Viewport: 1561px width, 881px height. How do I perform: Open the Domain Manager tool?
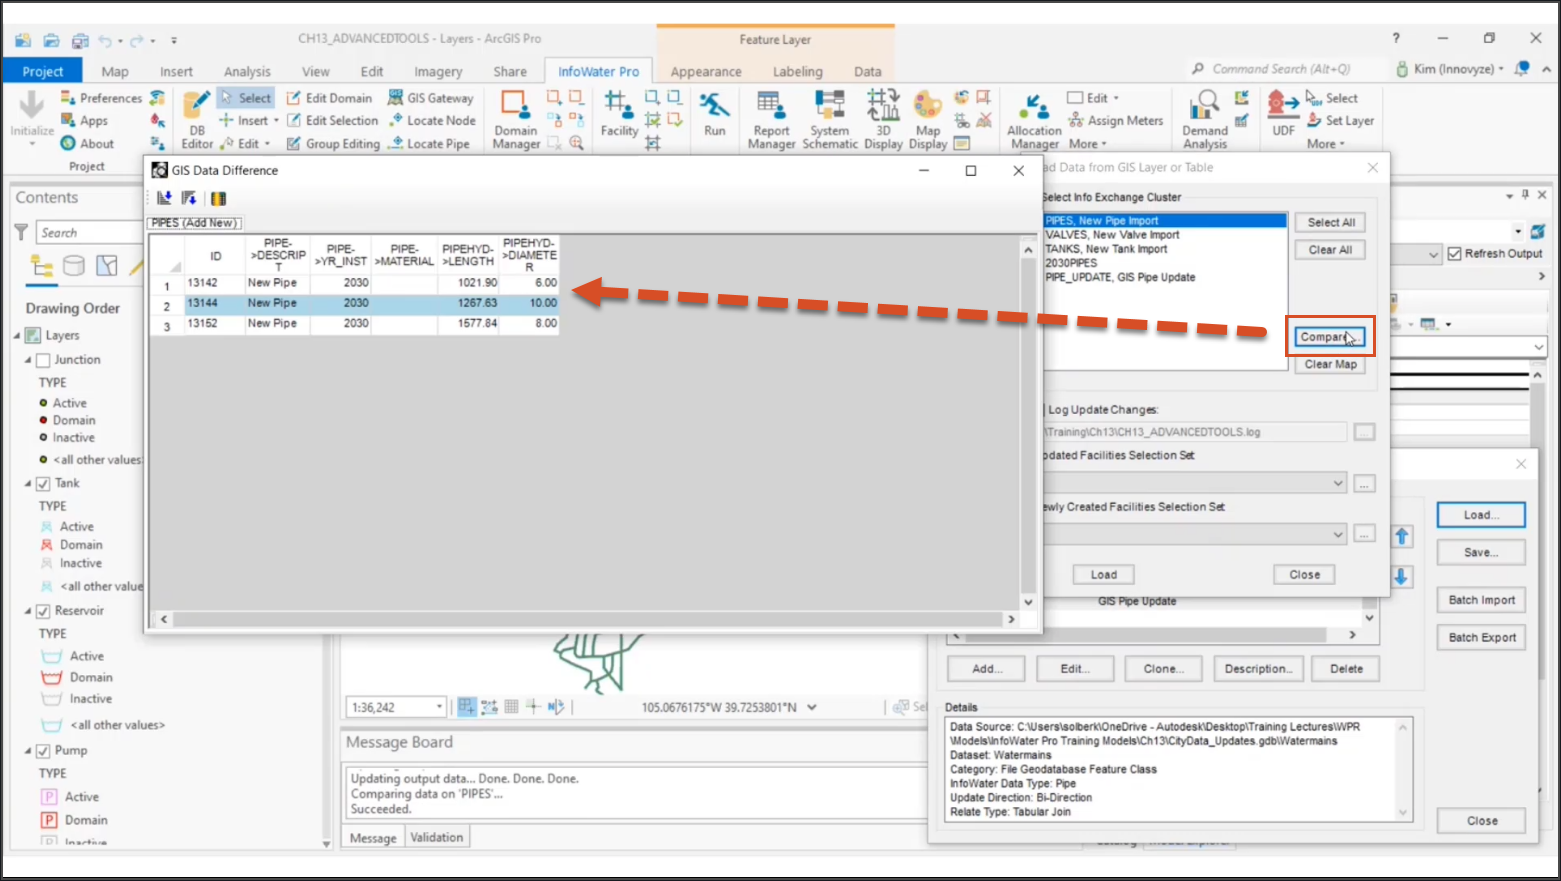pos(516,119)
